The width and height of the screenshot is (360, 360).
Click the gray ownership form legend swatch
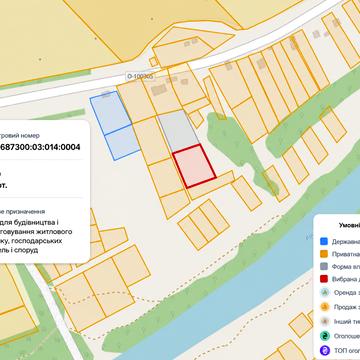(x=324, y=267)
